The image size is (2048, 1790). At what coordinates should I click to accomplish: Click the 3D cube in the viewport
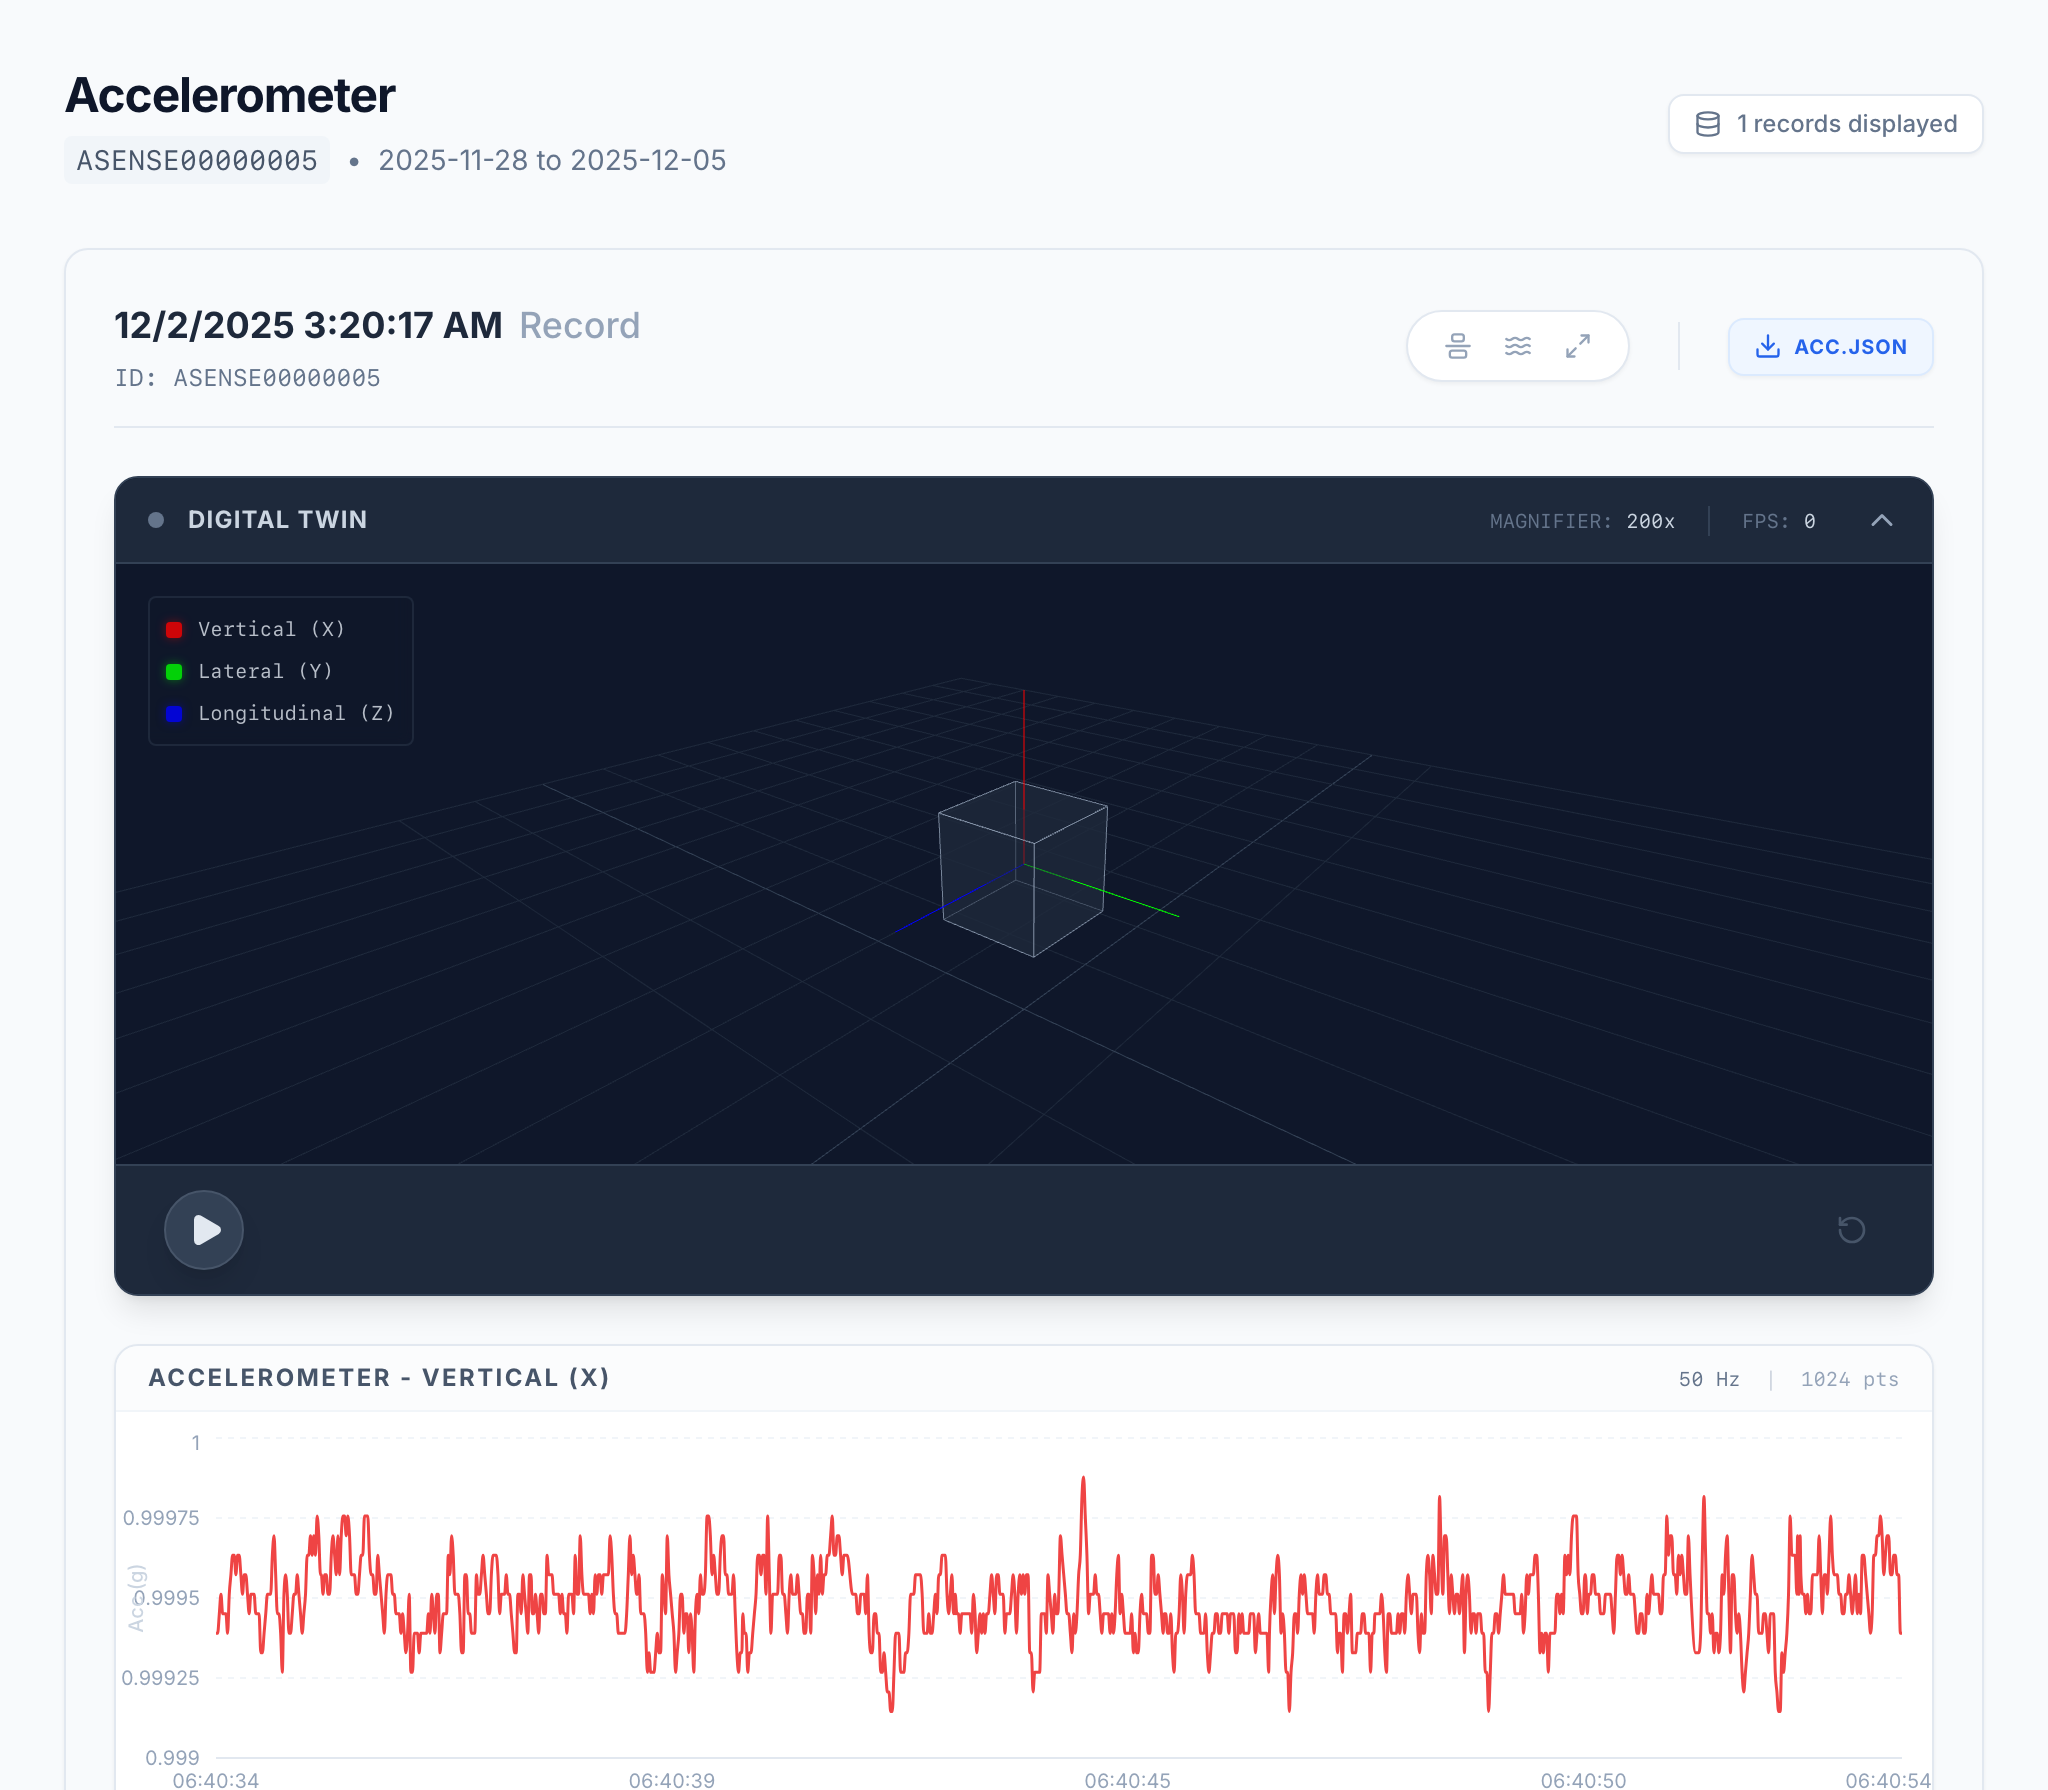point(1023,868)
